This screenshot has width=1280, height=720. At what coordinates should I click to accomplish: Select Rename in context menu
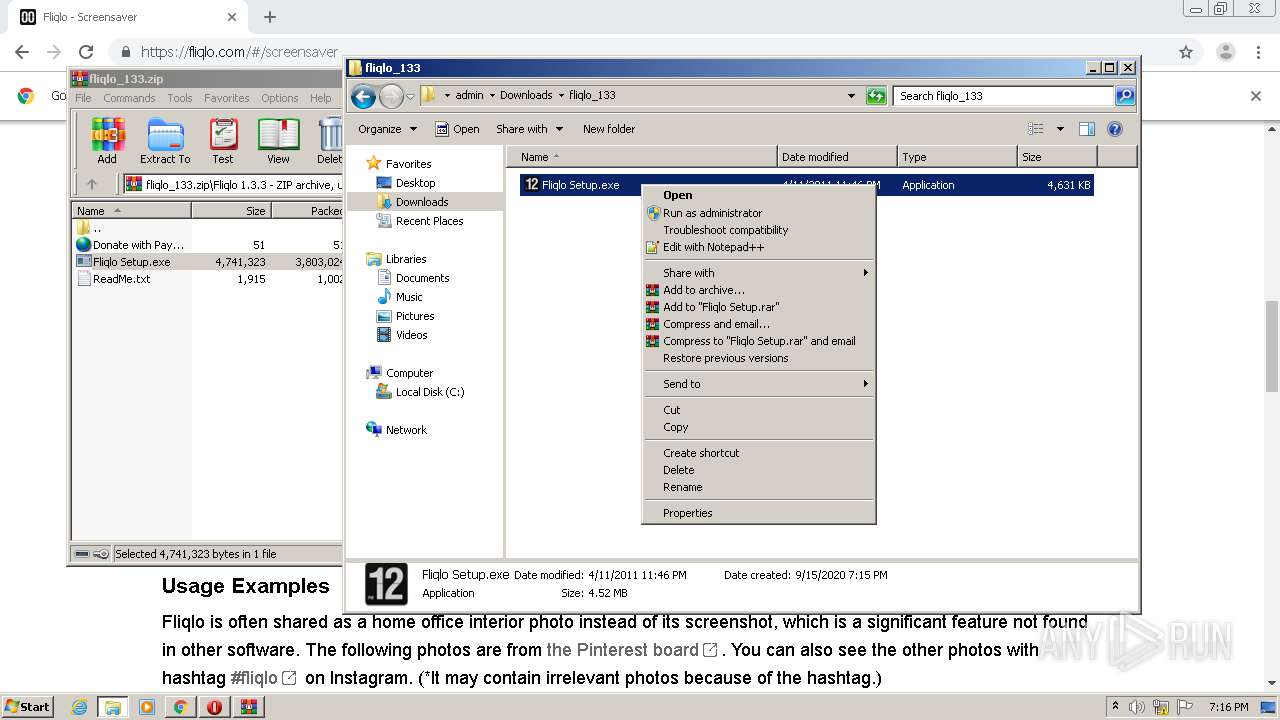[760, 487]
